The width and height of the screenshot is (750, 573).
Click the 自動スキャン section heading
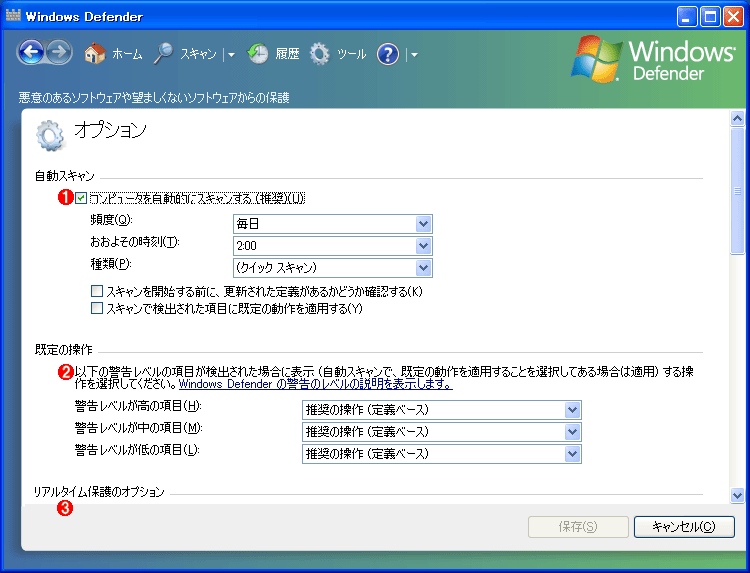(65, 176)
